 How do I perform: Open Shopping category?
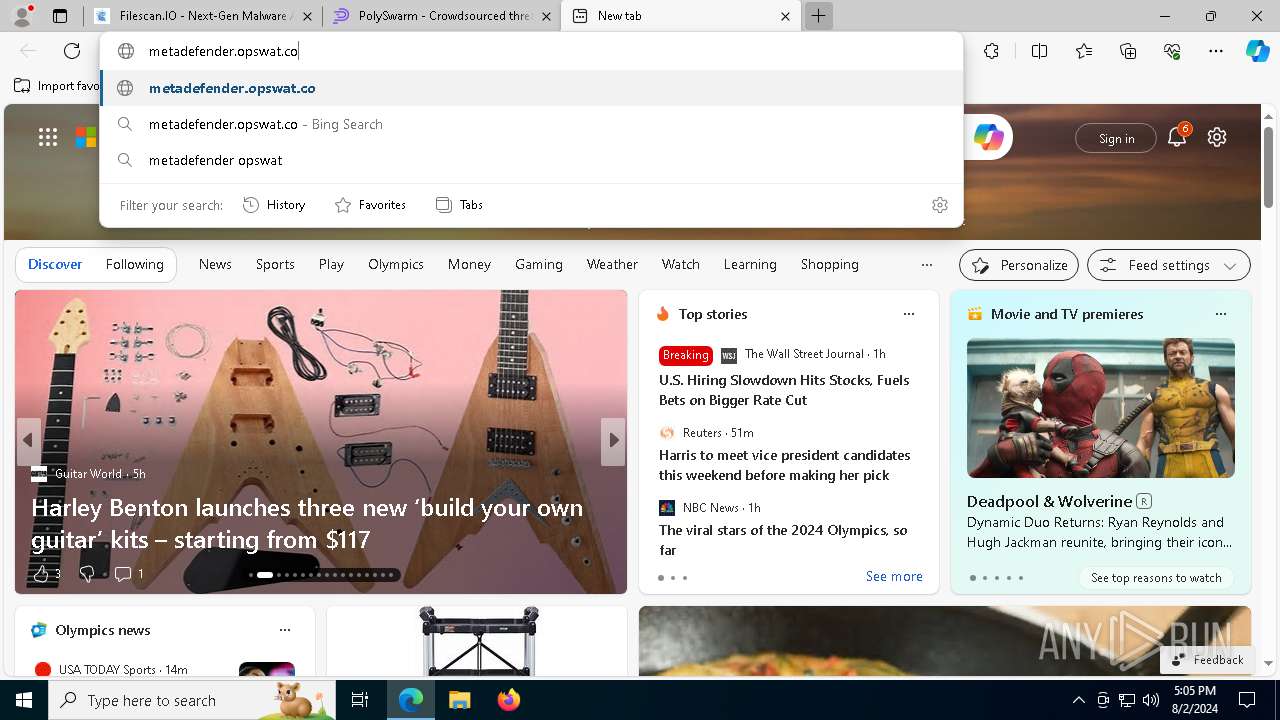coord(830,264)
